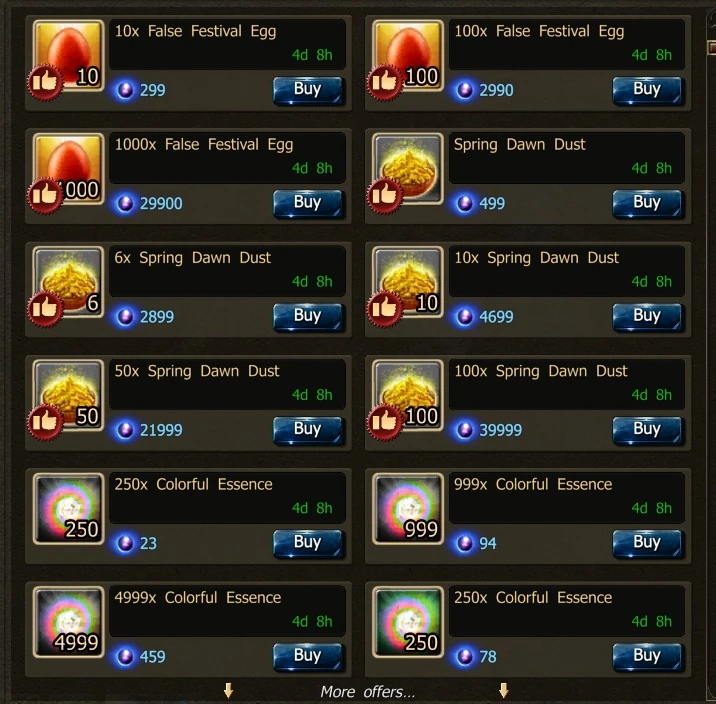Buy Spring Dawn Dust priced at 499

pos(647,203)
